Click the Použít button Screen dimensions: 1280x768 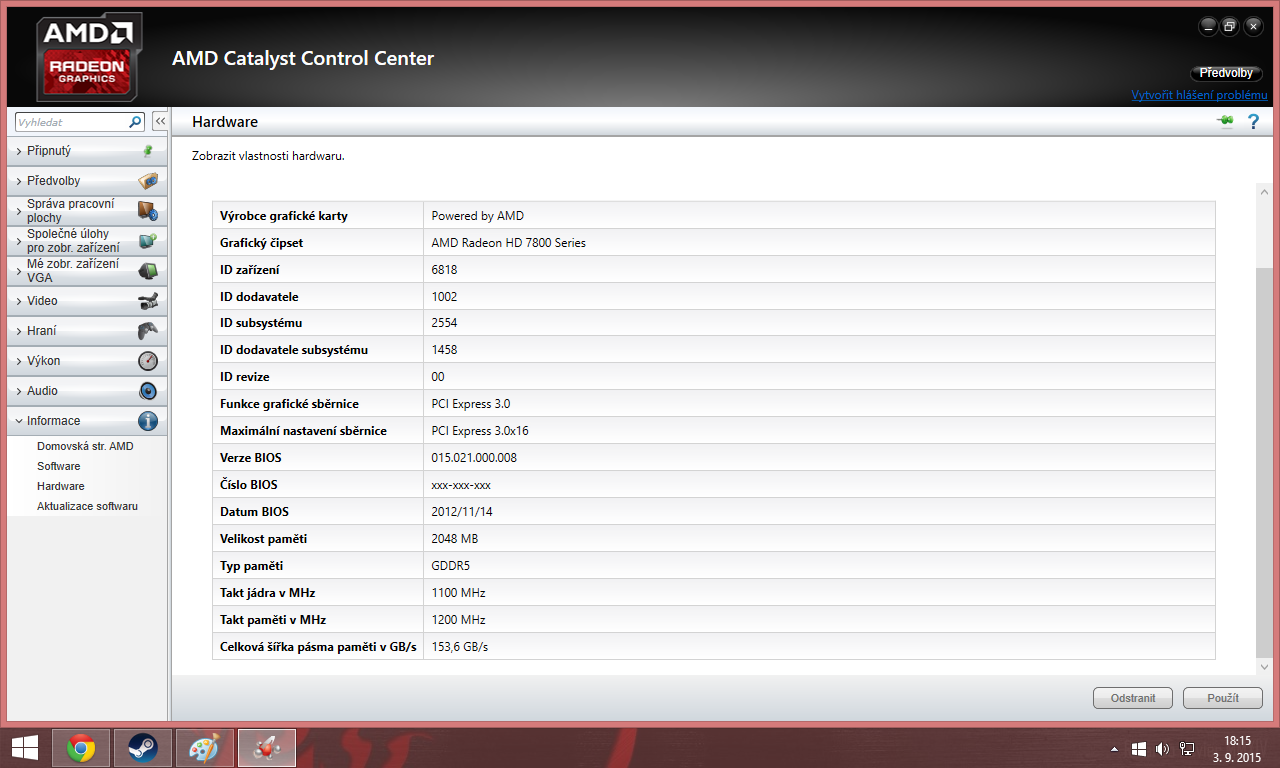tap(1222, 698)
